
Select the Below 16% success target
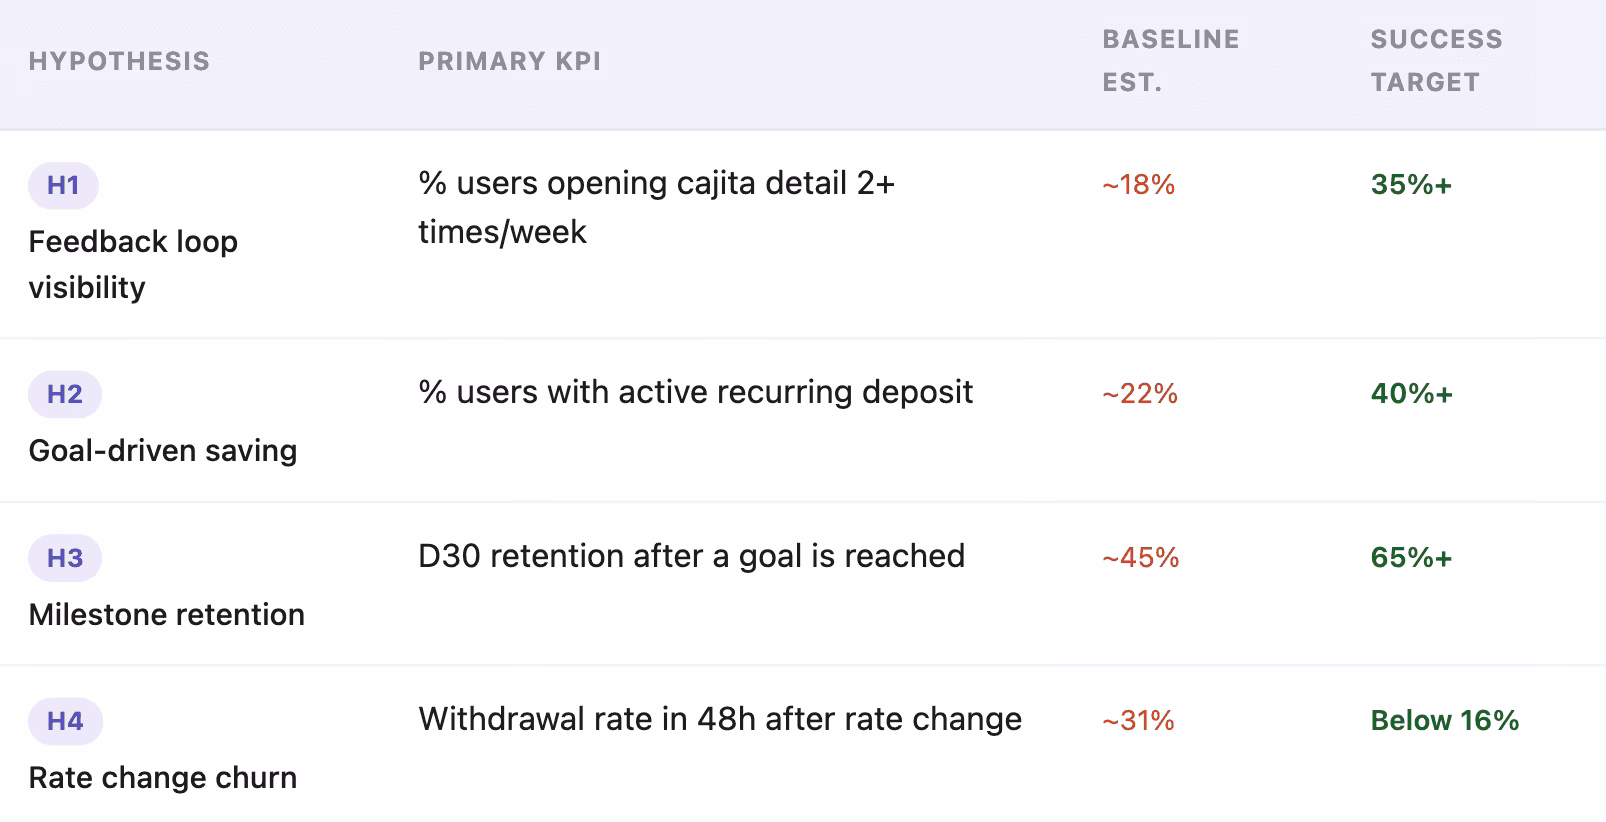(1445, 721)
